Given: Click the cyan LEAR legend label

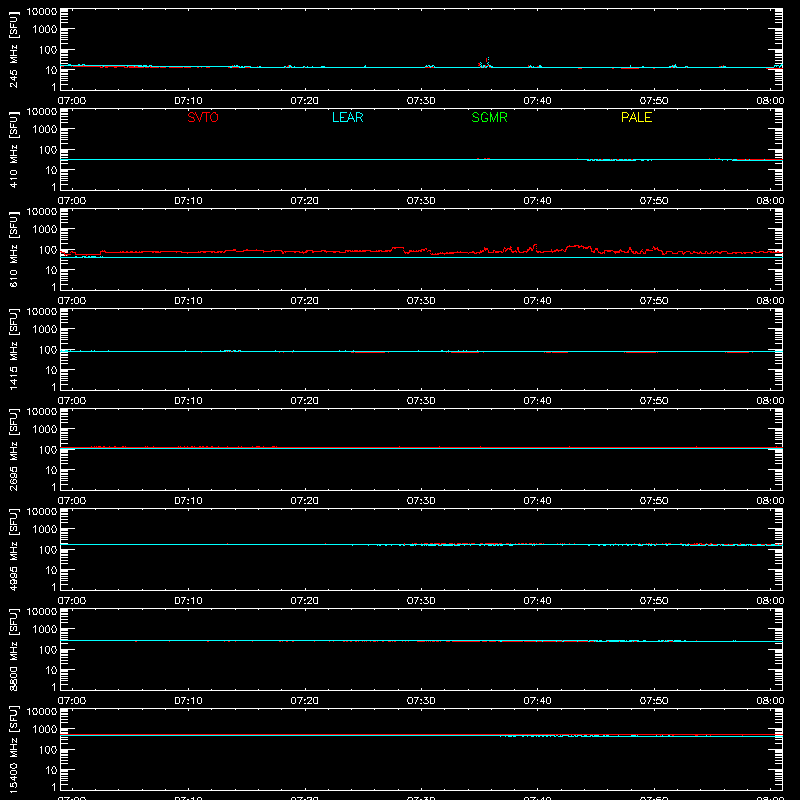Looking at the screenshot, I should (347, 117).
